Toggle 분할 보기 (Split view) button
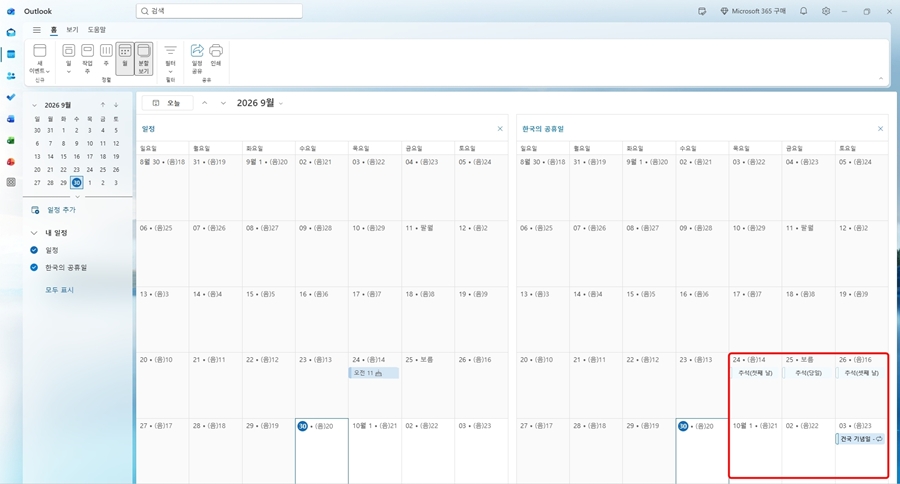This screenshot has height=484, width=900. (143, 59)
